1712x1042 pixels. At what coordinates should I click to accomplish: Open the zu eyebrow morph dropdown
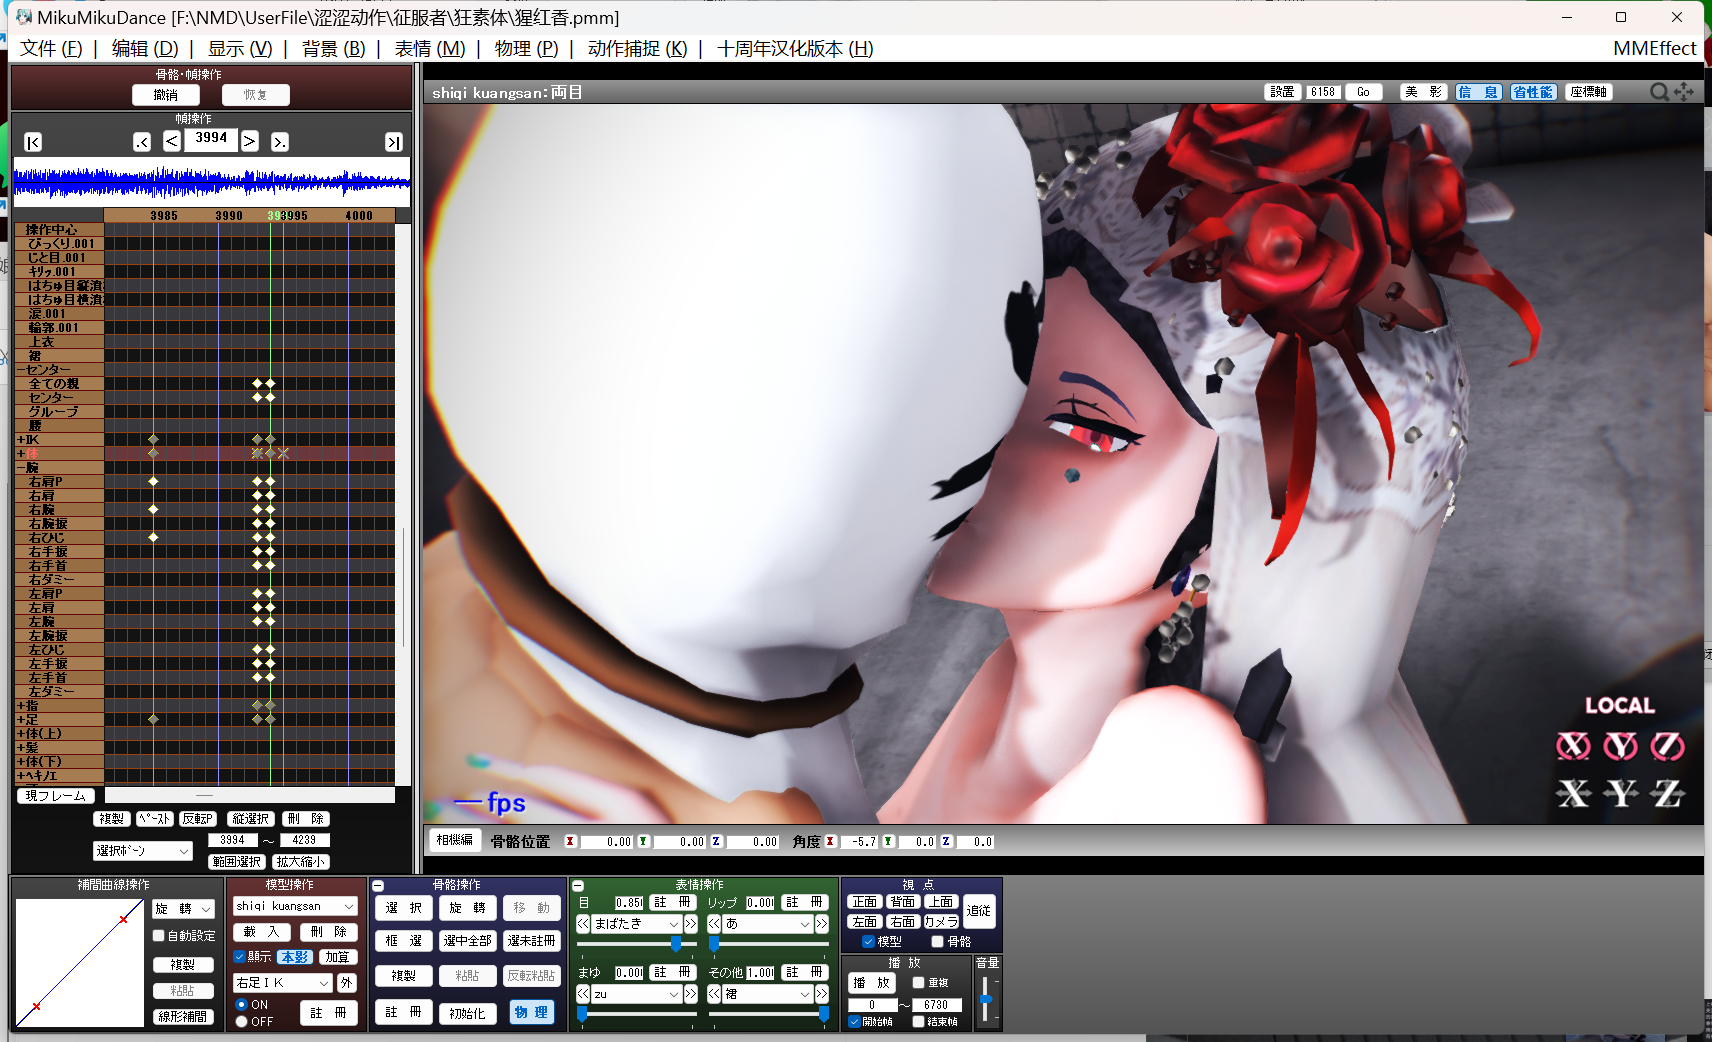point(636,994)
